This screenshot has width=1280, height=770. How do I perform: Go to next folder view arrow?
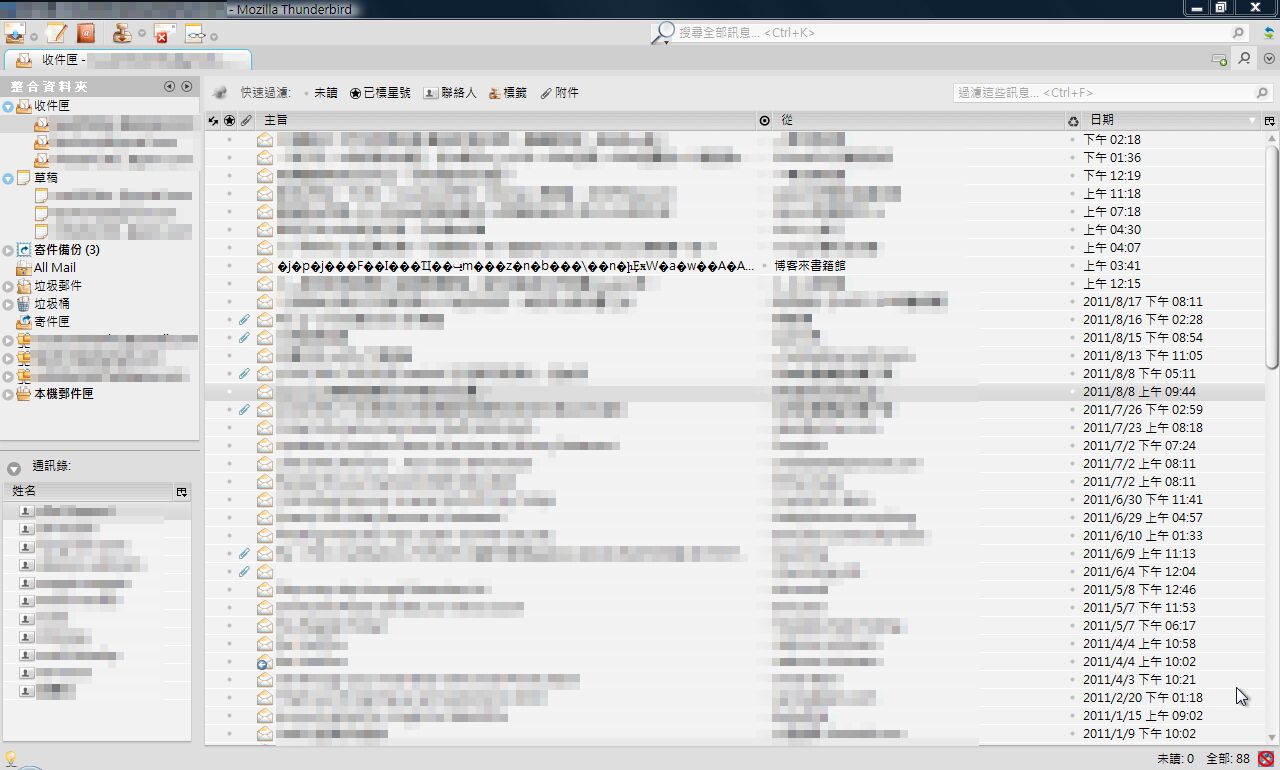pos(186,87)
